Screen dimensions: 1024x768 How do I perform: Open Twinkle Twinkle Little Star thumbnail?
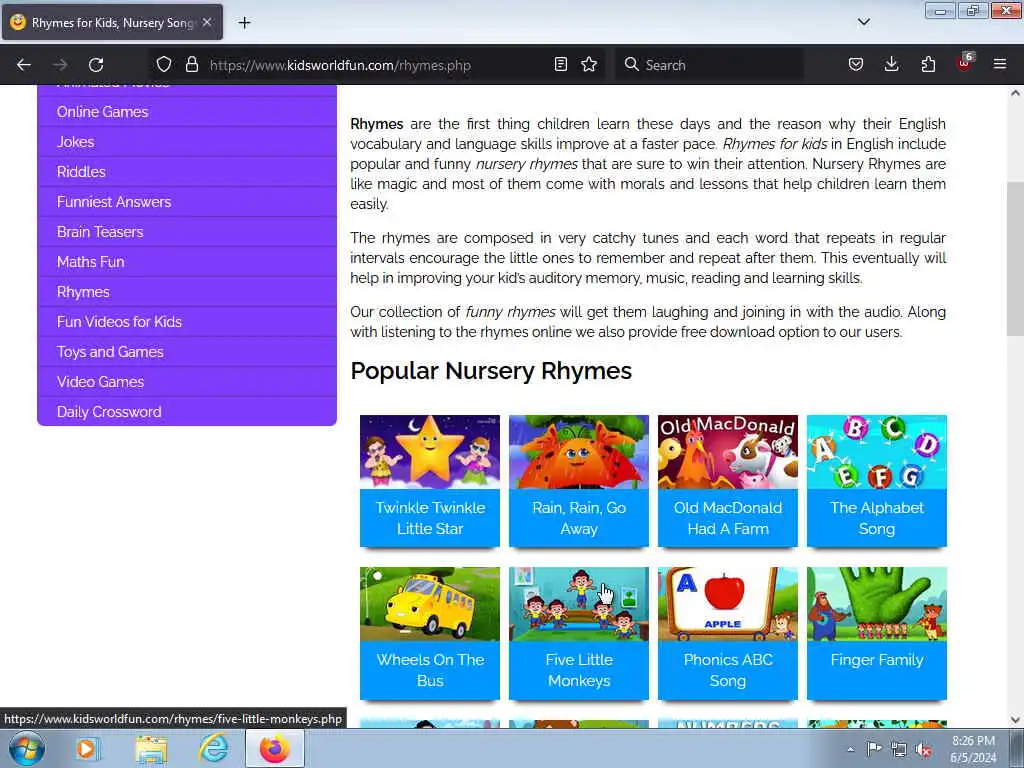pos(430,452)
